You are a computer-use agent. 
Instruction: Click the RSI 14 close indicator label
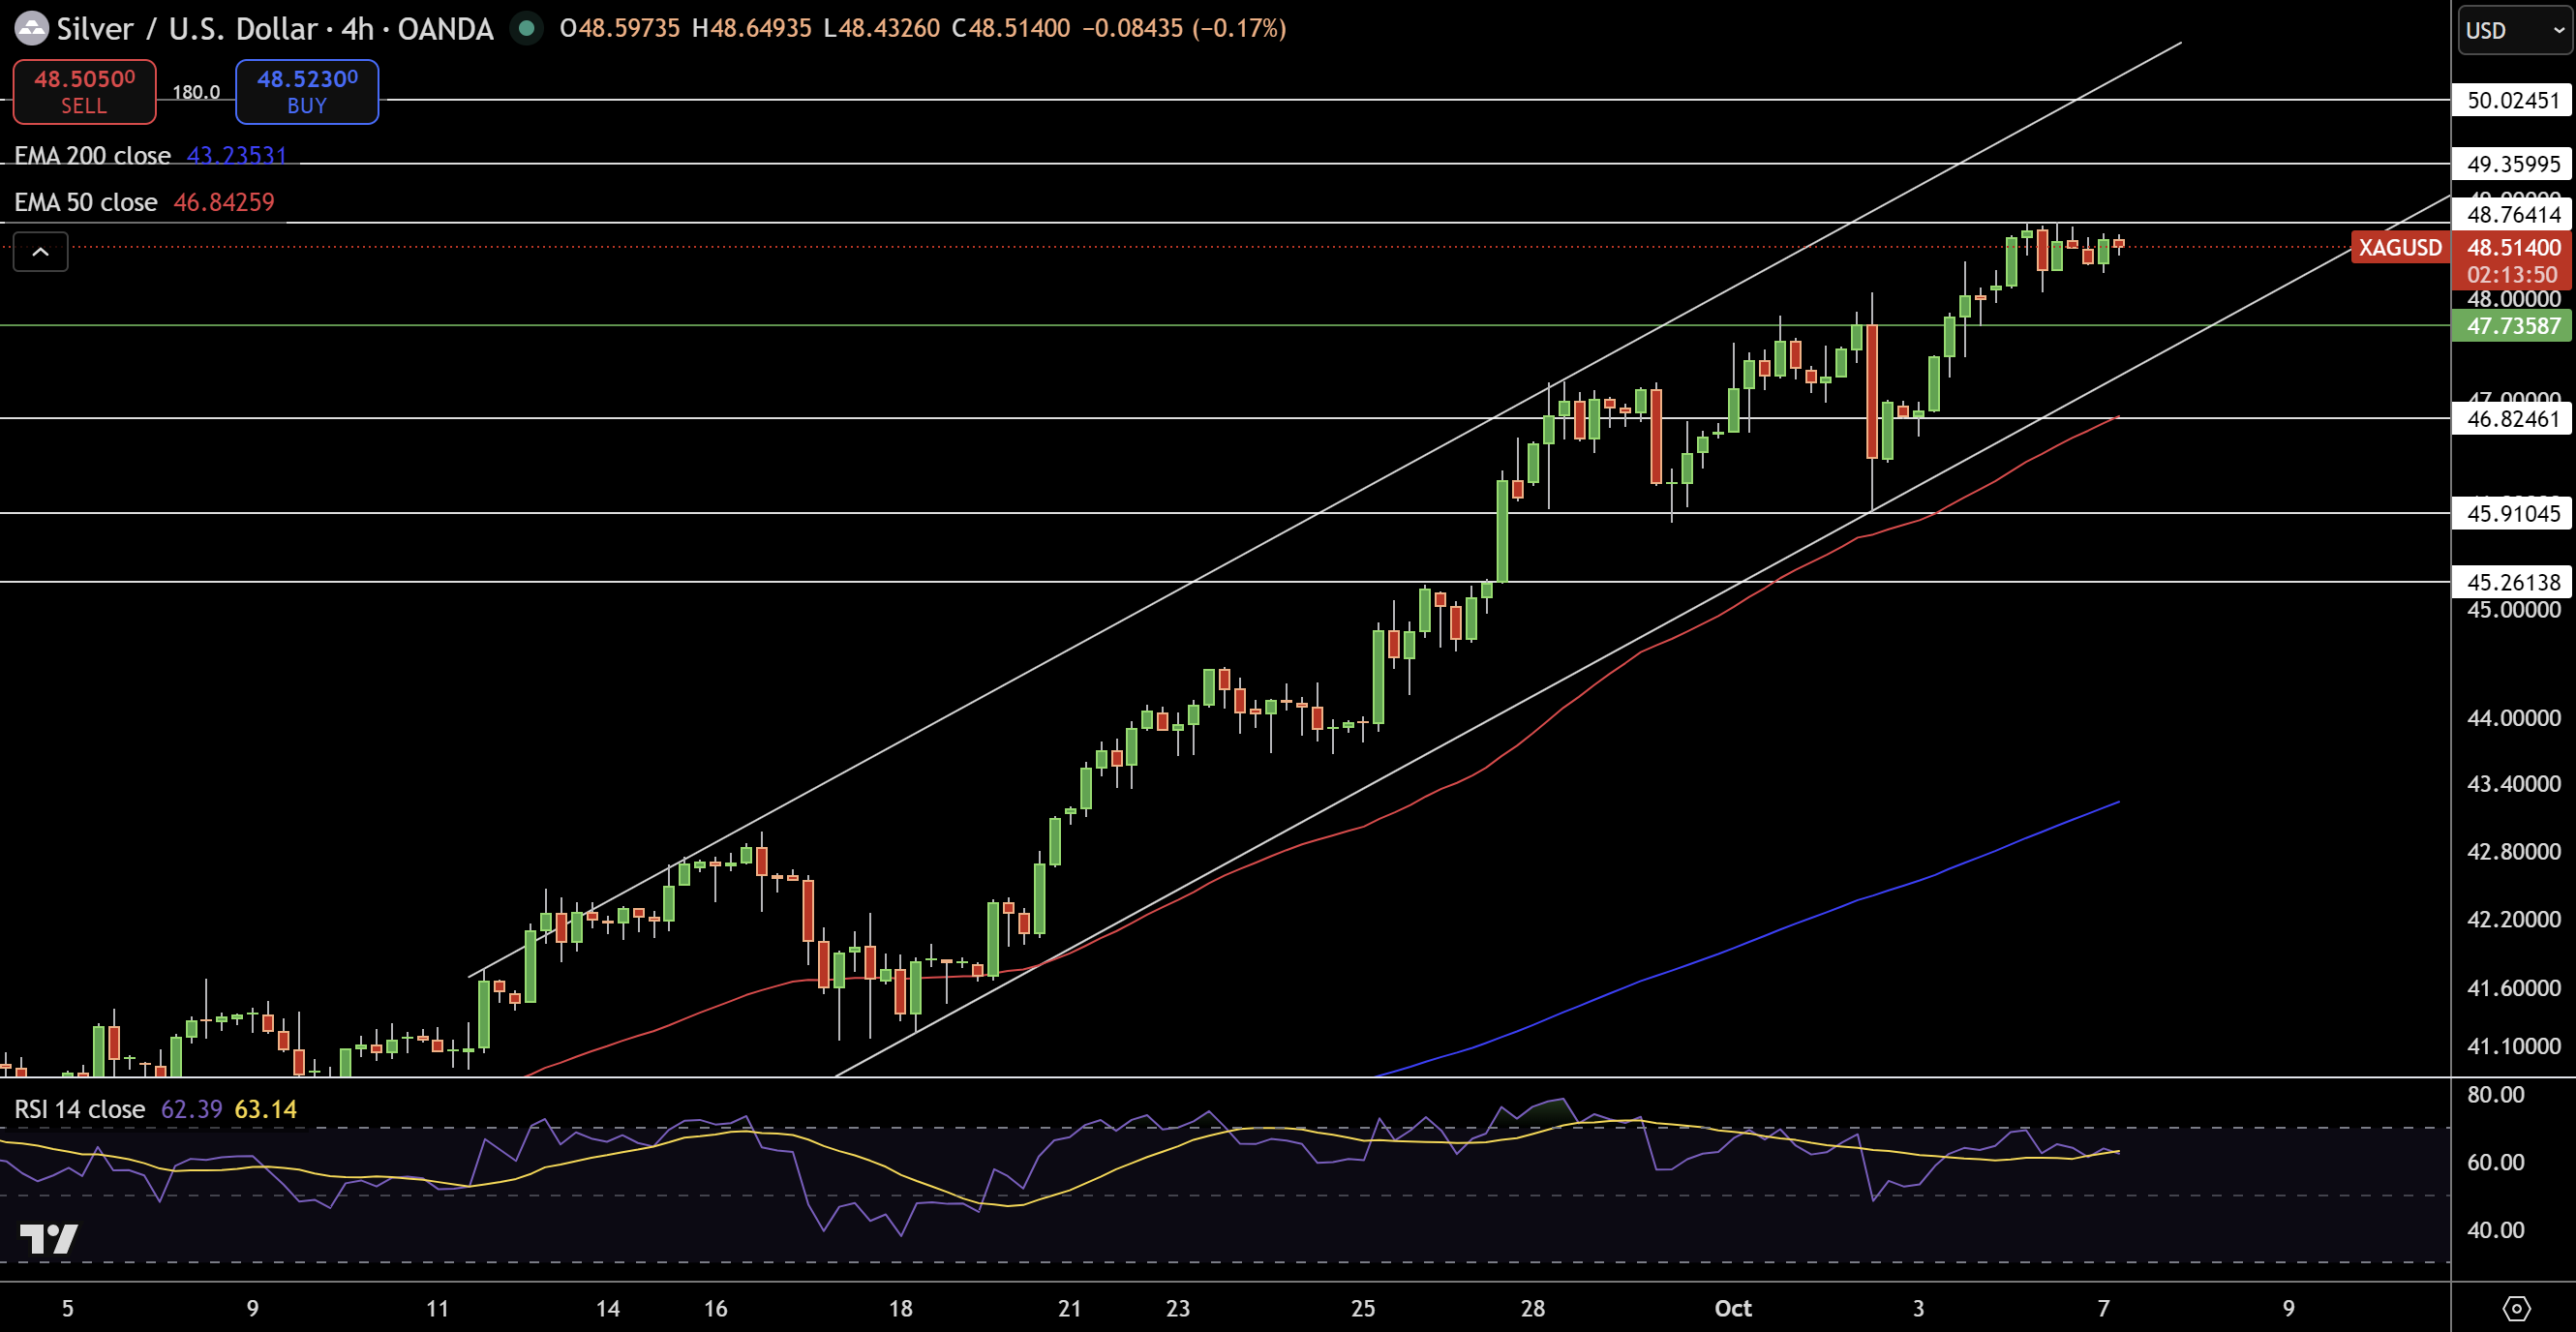[80, 1109]
